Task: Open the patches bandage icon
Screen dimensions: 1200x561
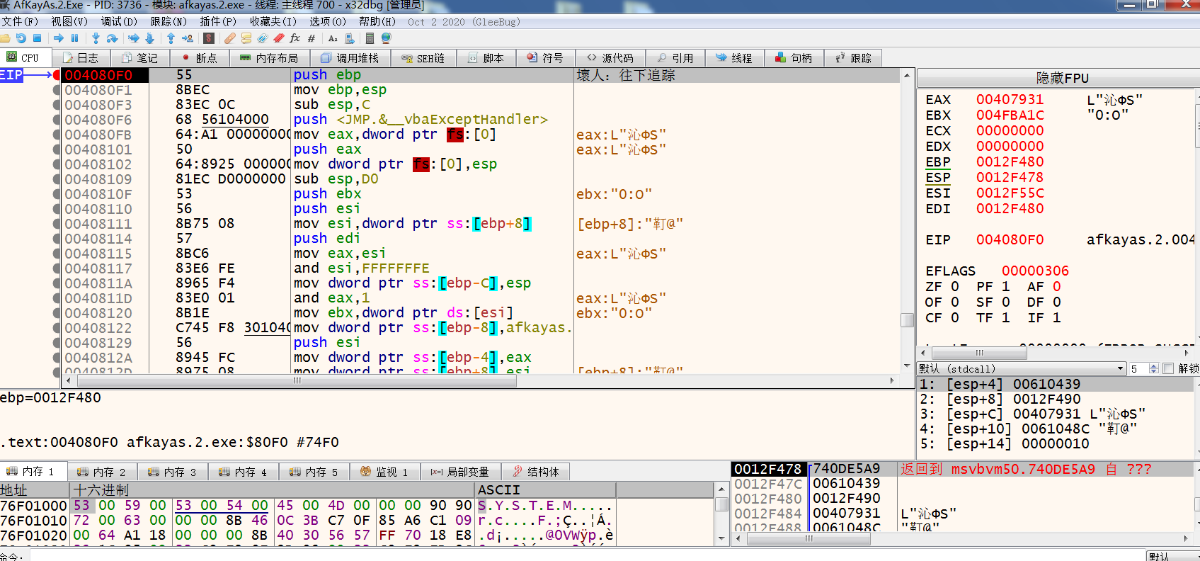Action: [x=230, y=38]
